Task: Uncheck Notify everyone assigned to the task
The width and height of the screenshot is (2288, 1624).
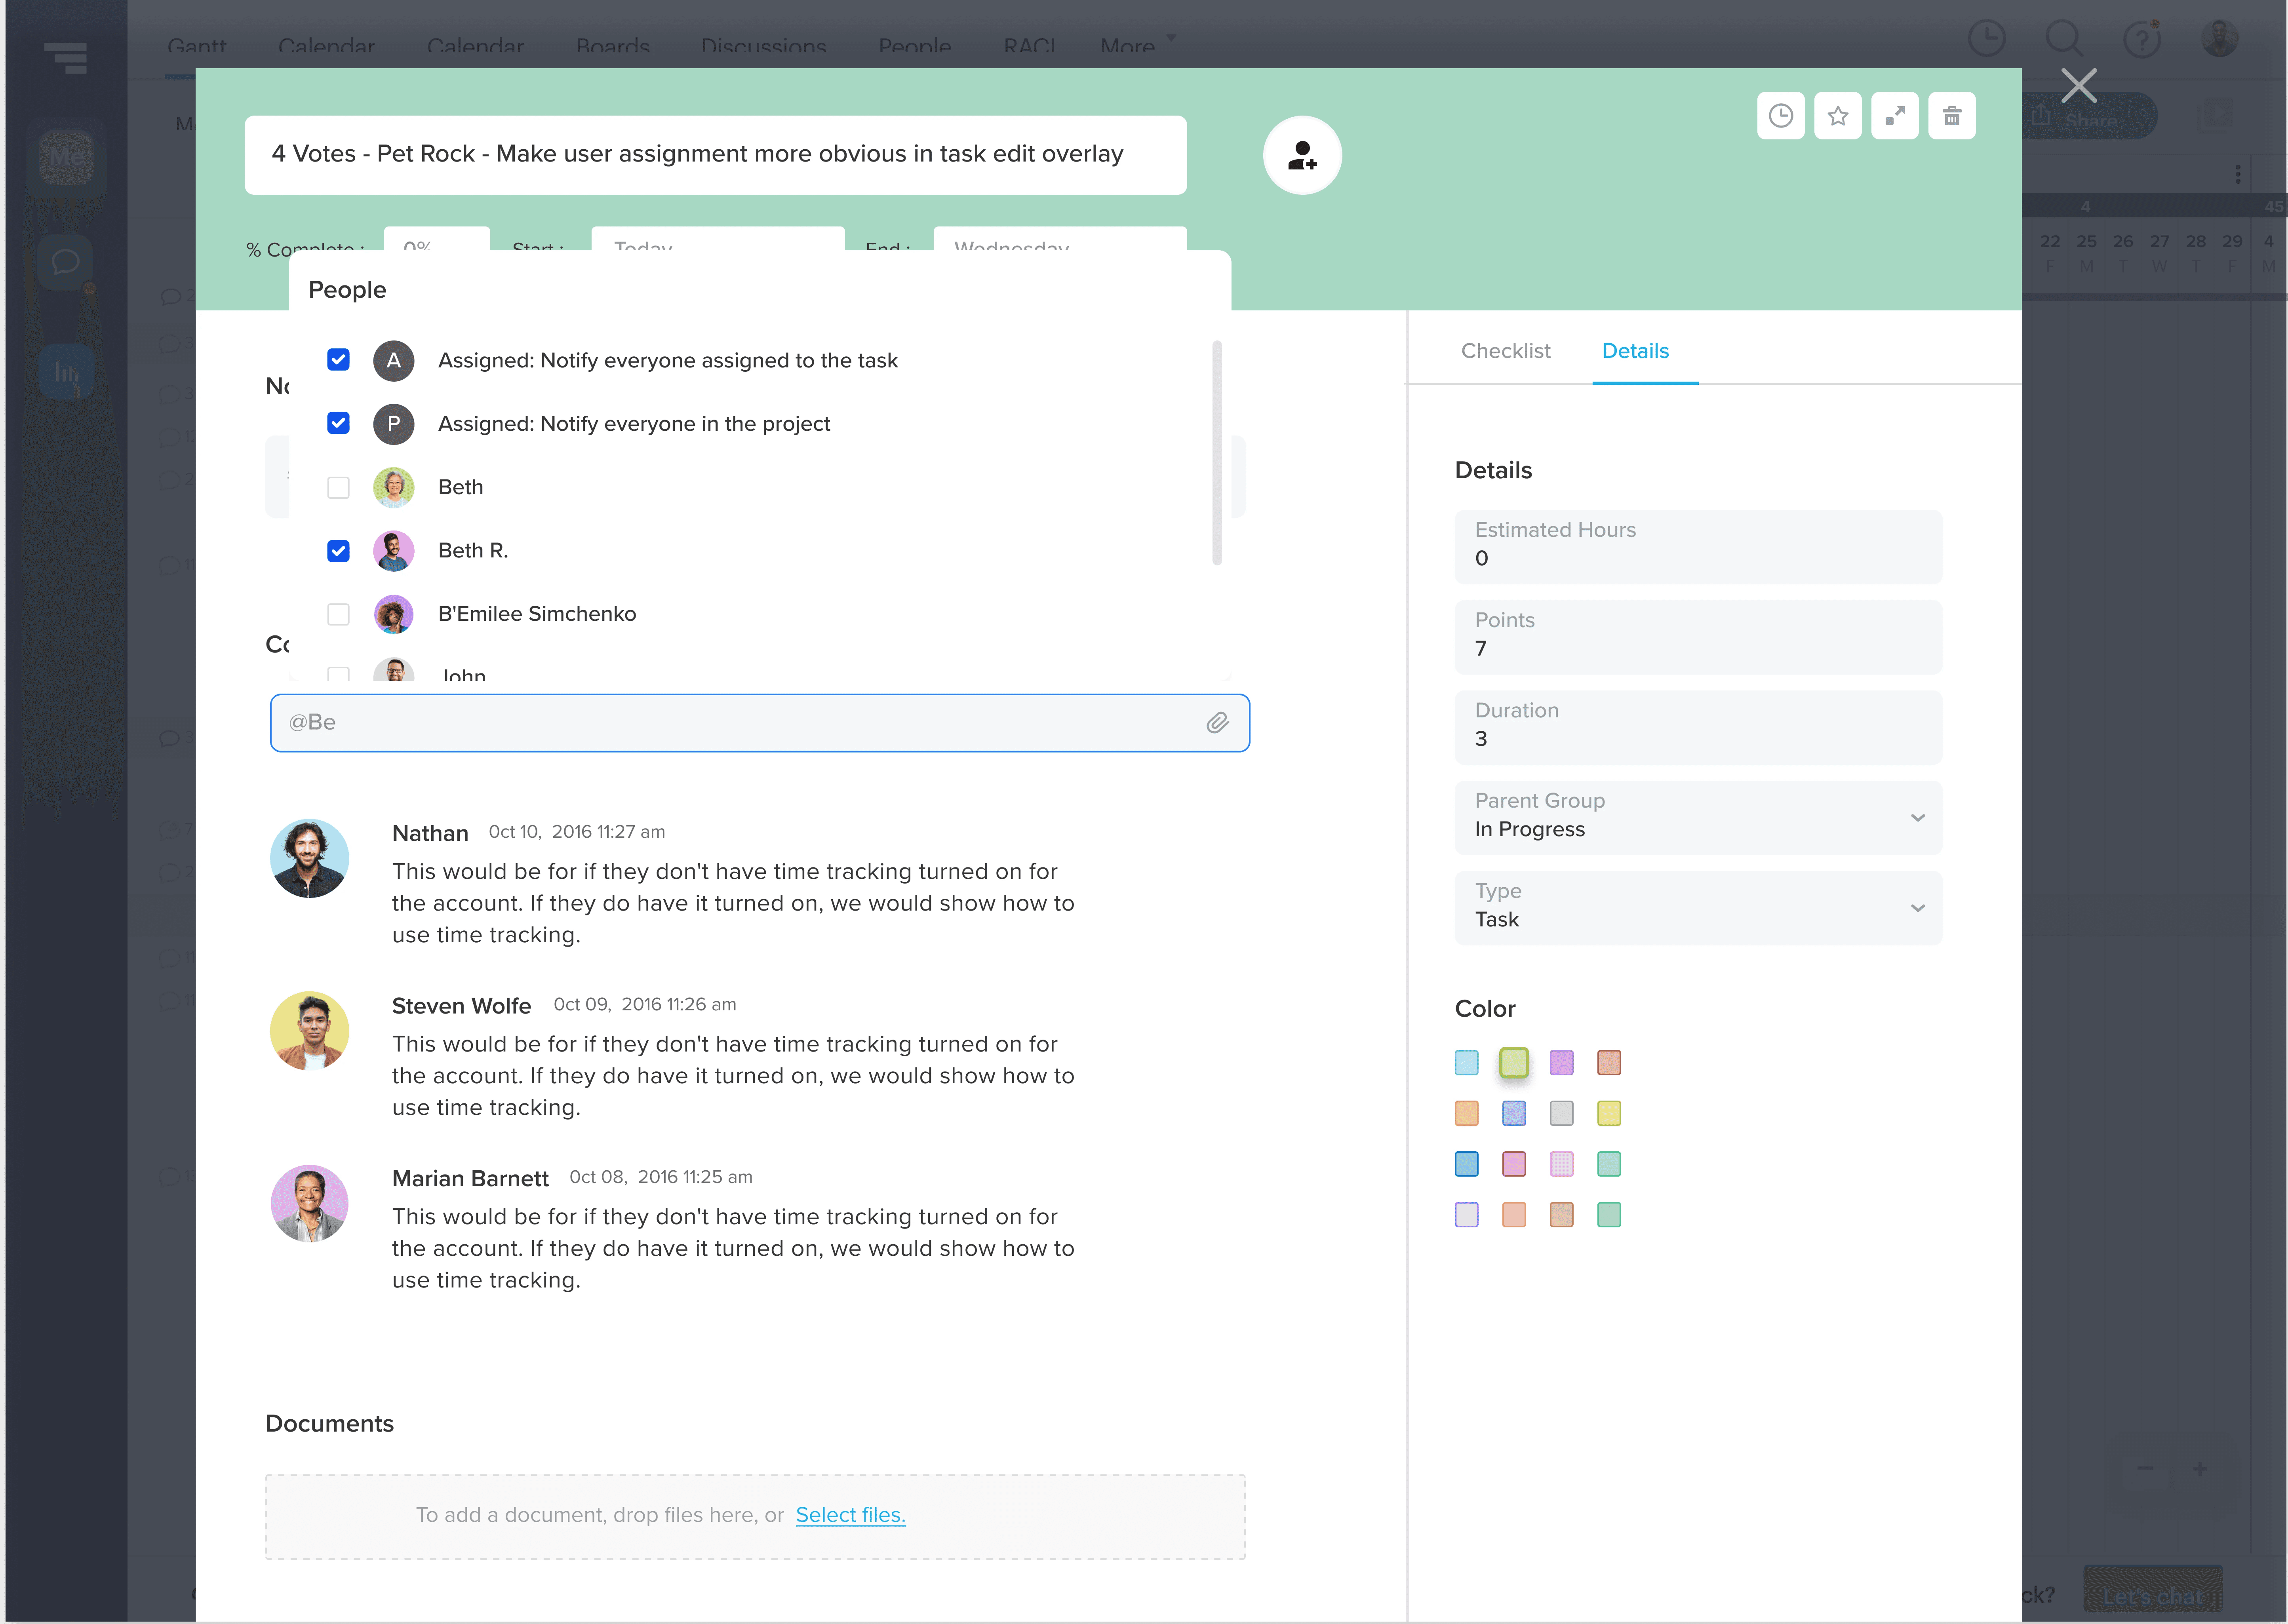Action: pos(338,360)
